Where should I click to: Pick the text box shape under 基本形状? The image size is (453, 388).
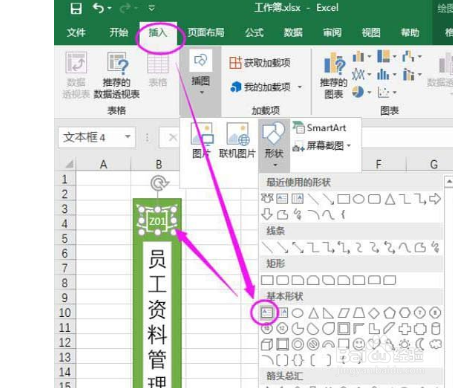coord(266,313)
